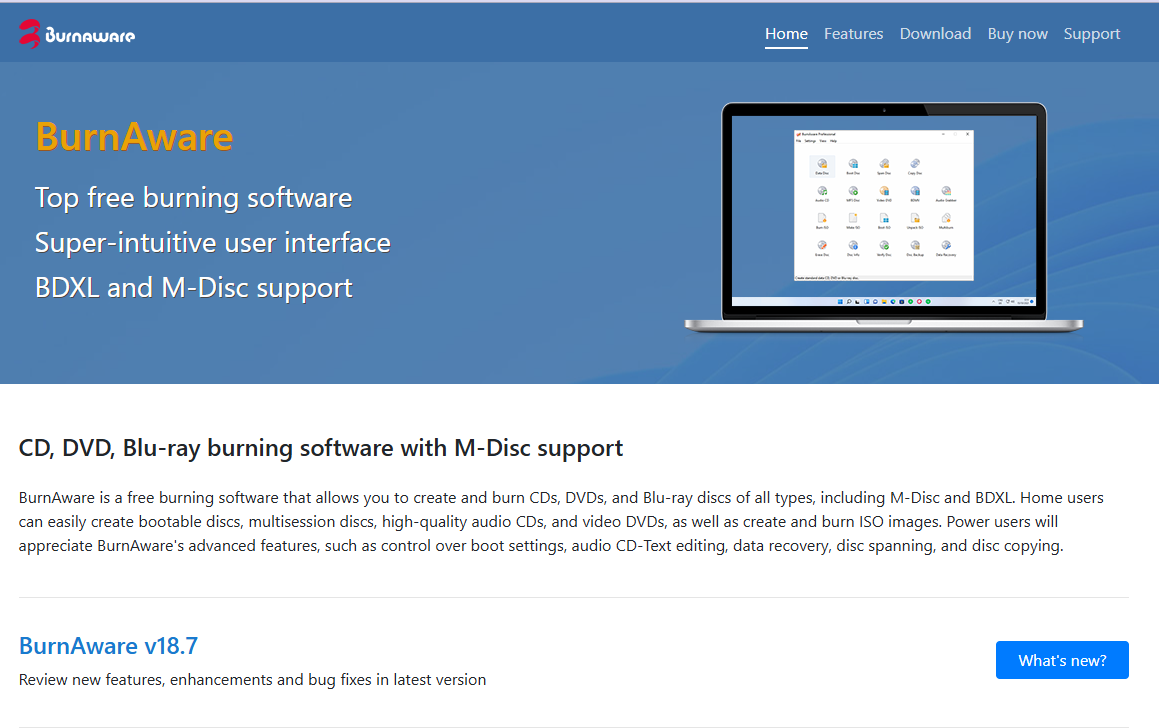
Task: Click the Burn ISO icon in the app preview
Action: [822, 219]
